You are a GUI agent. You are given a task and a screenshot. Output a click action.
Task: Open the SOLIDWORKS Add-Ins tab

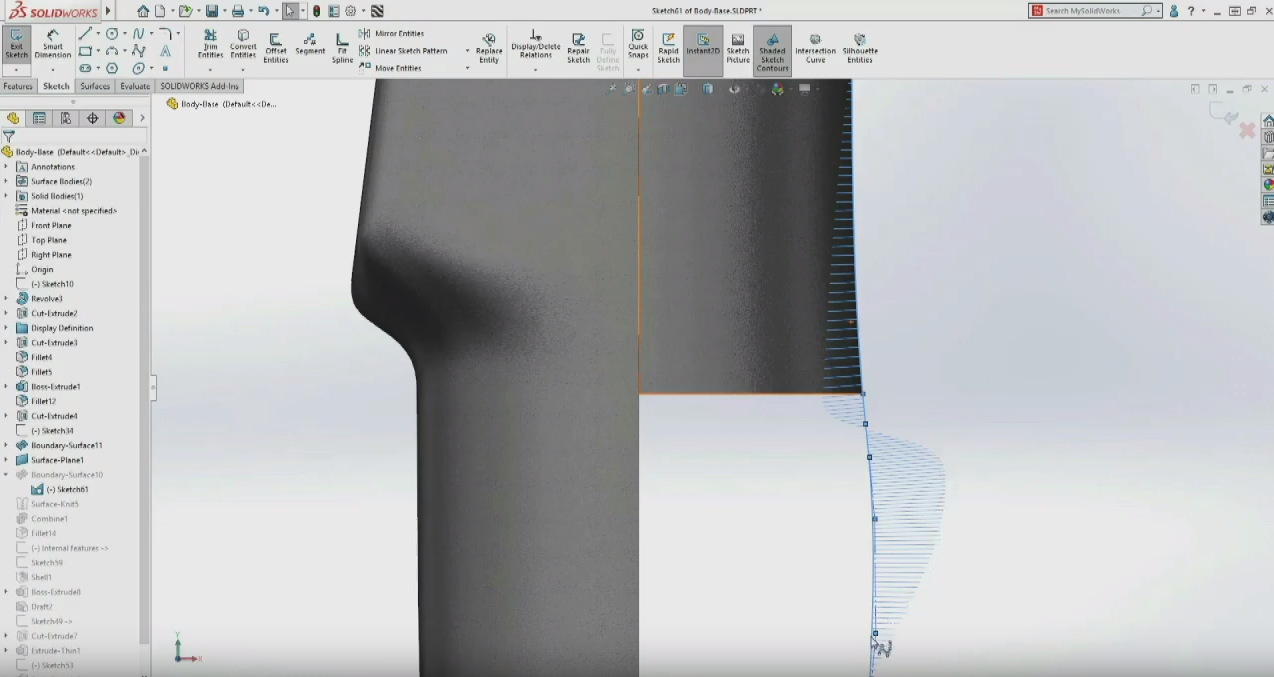click(x=199, y=86)
